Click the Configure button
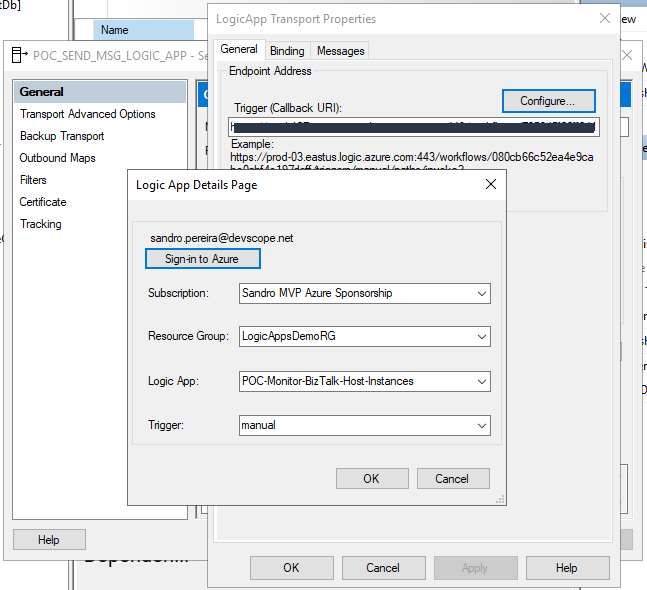The image size is (647, 590). (547, 101)
